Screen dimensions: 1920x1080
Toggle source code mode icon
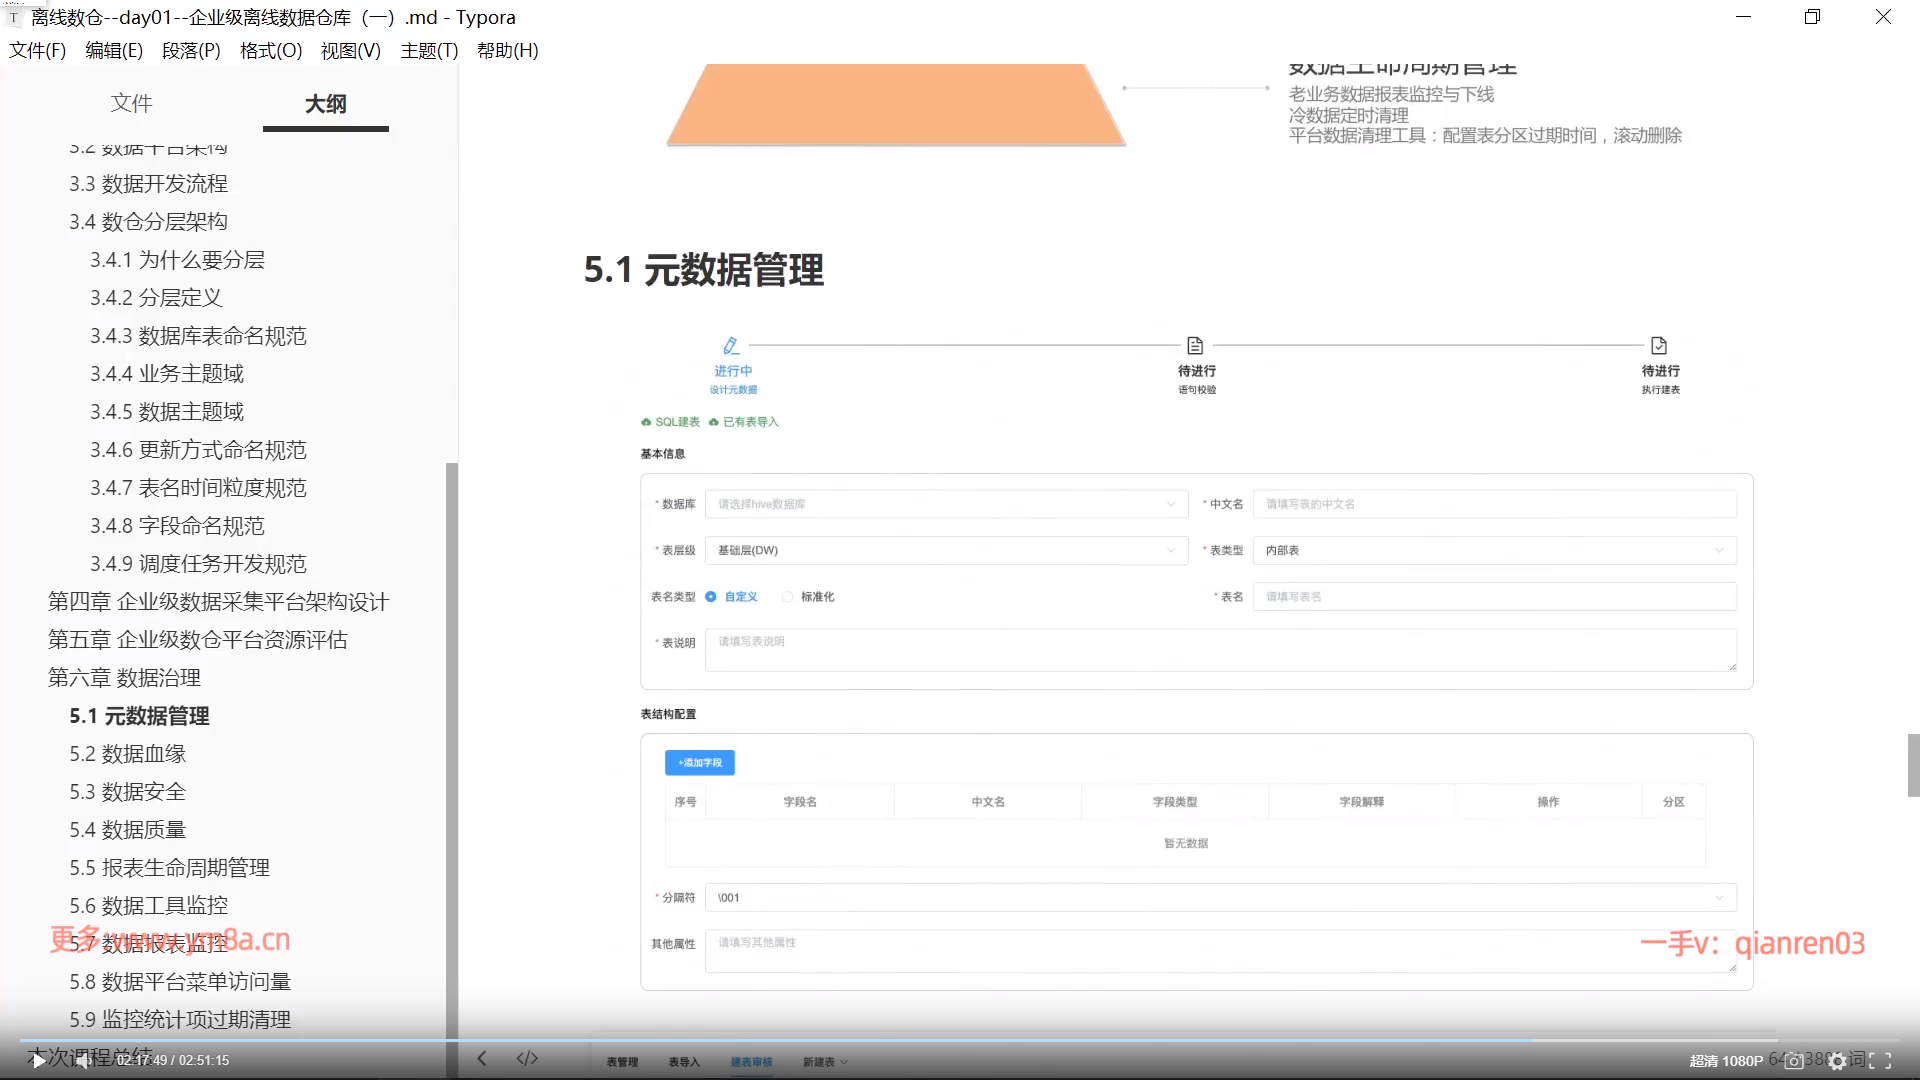point(527,1058)
